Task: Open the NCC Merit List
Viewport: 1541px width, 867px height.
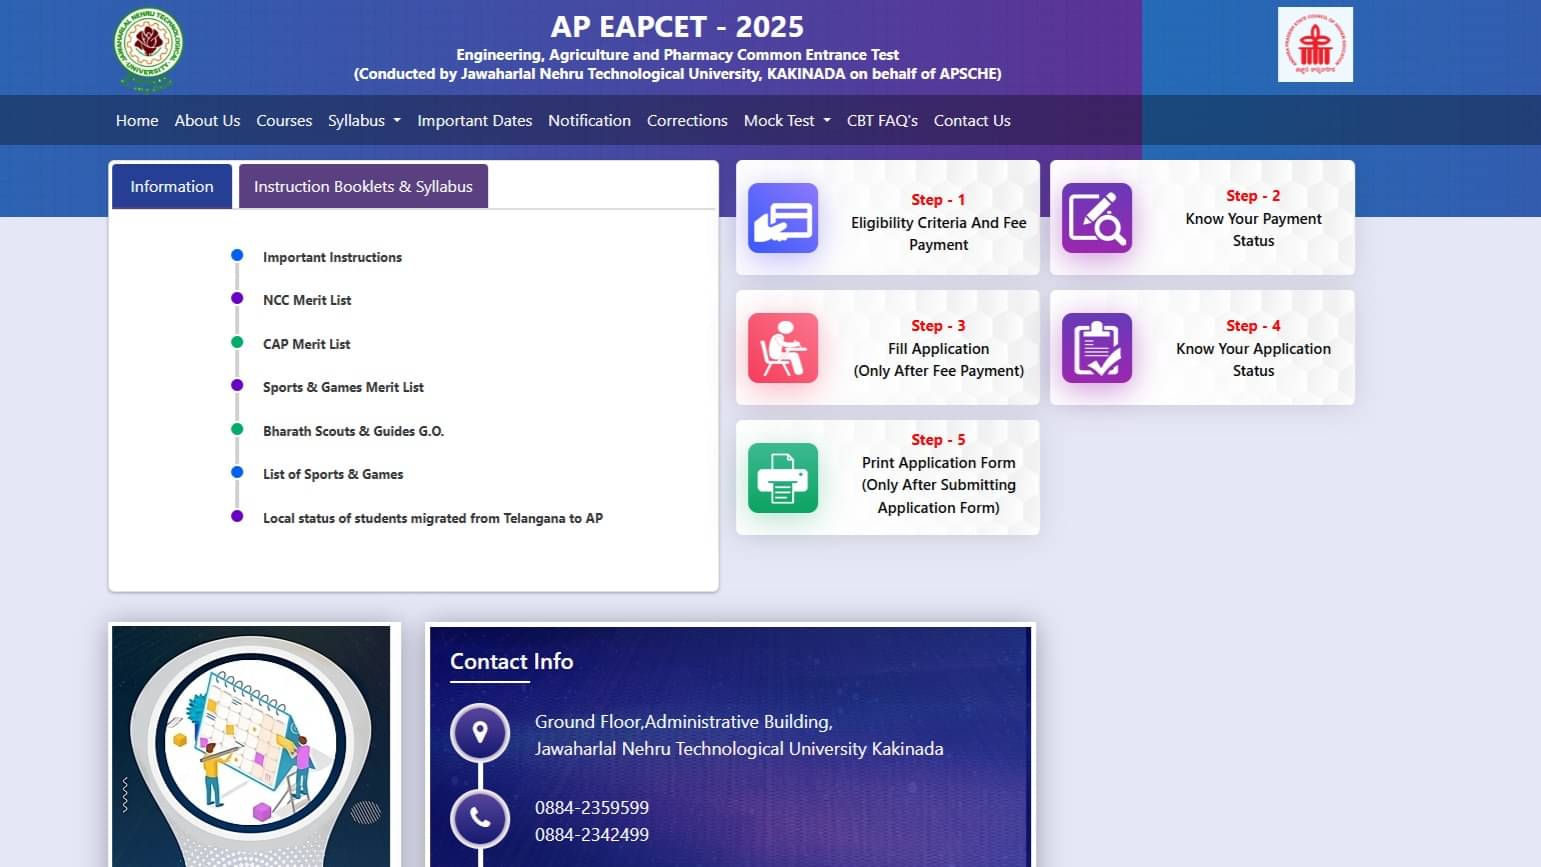Action: pos(307,300)
